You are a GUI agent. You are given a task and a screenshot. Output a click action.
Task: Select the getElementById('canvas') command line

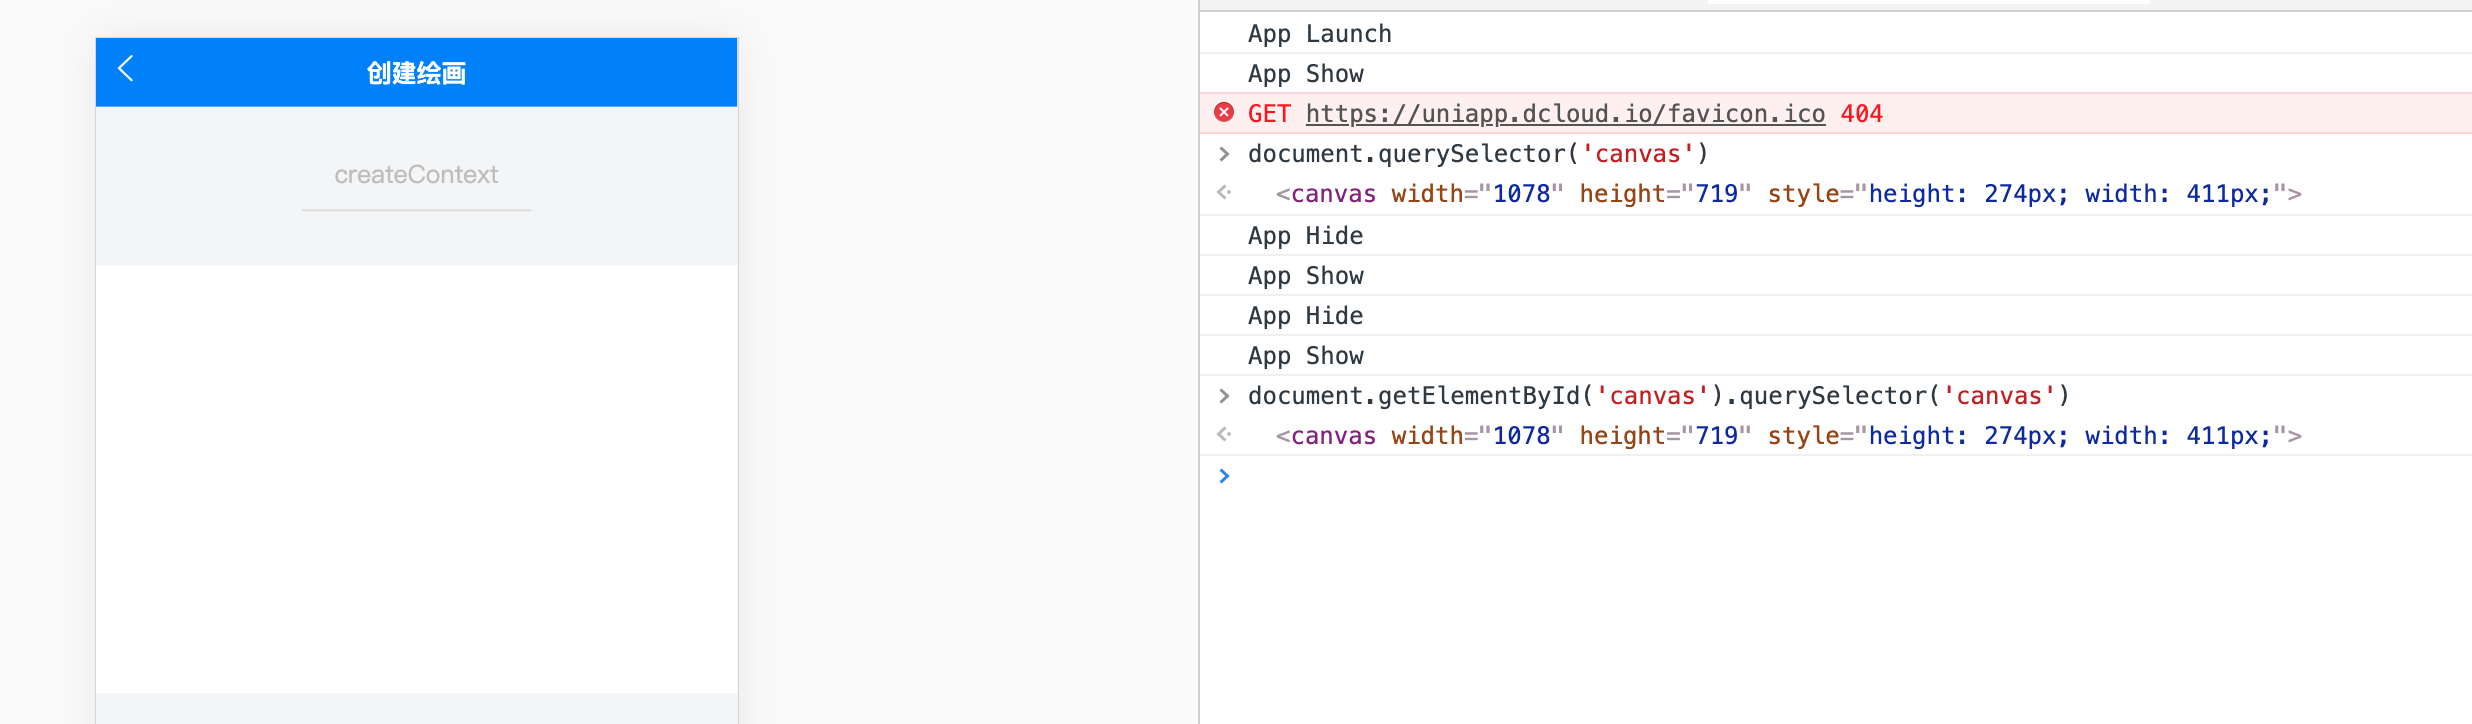(x=1659, y=396)
